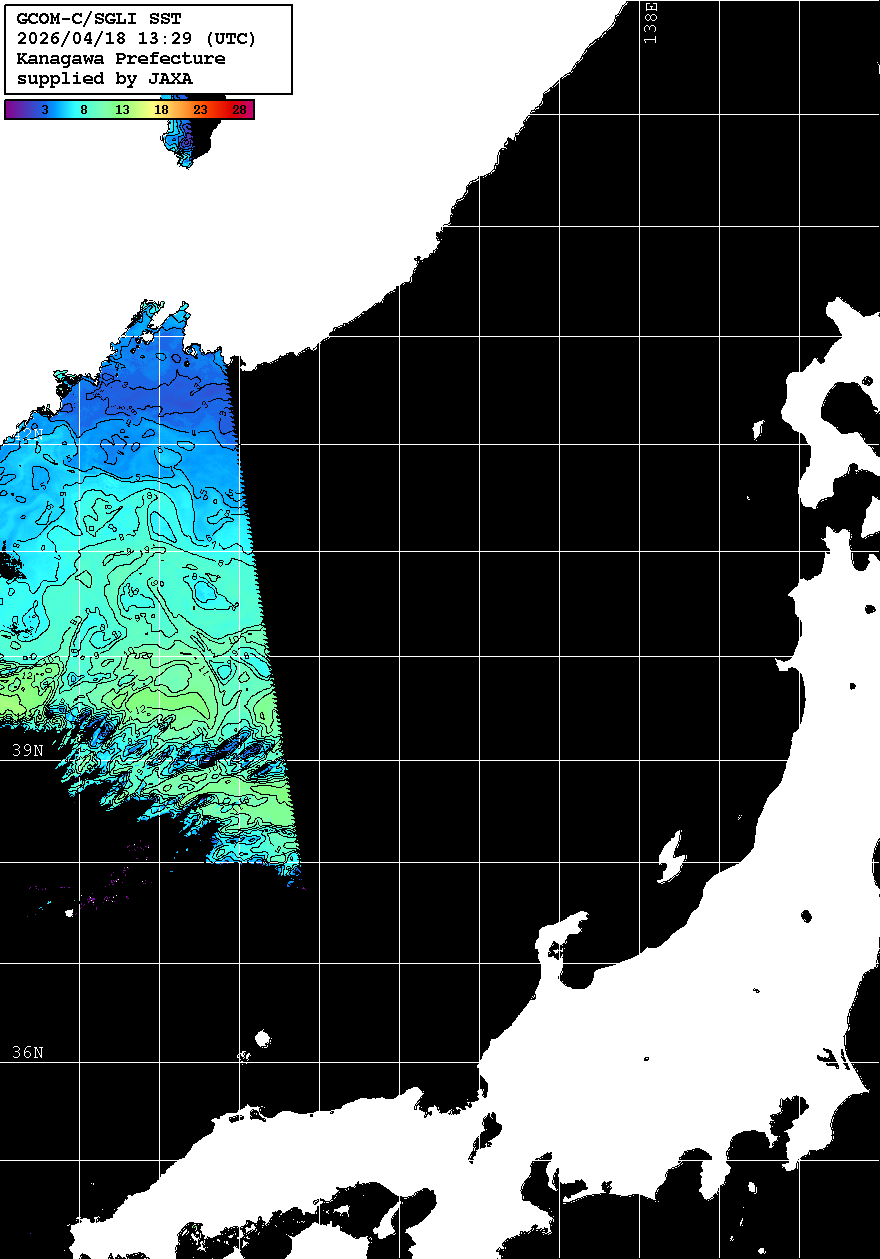Click the small round island near 36N
This screenshot has width=880, height=1259.
pyautogui.click(x=262, y=1039)
